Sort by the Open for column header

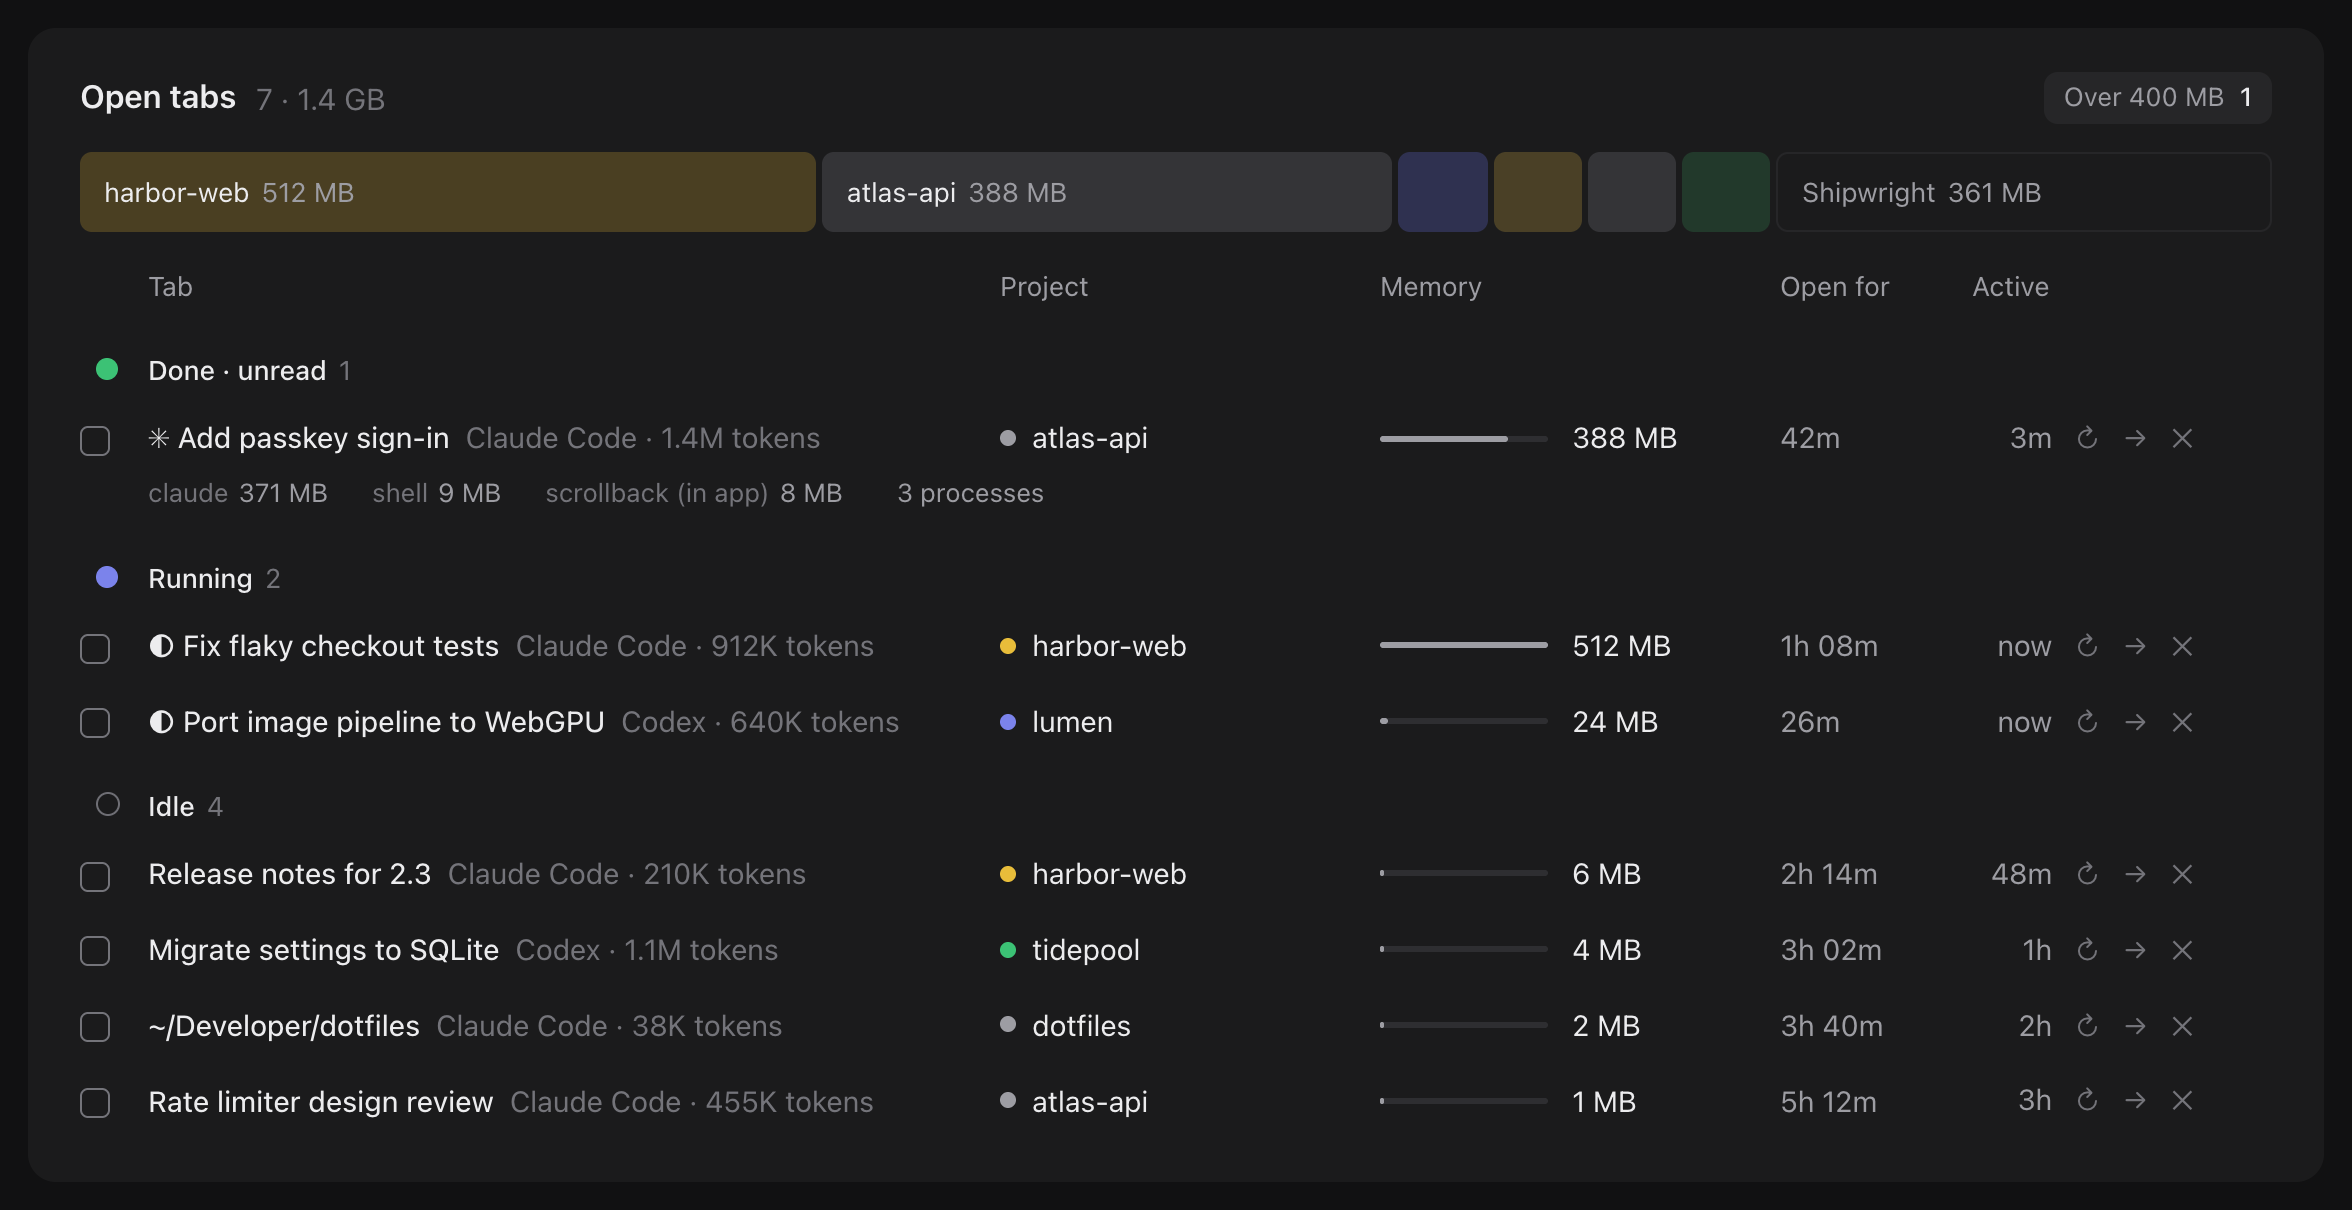click(x=1834, y=287)
